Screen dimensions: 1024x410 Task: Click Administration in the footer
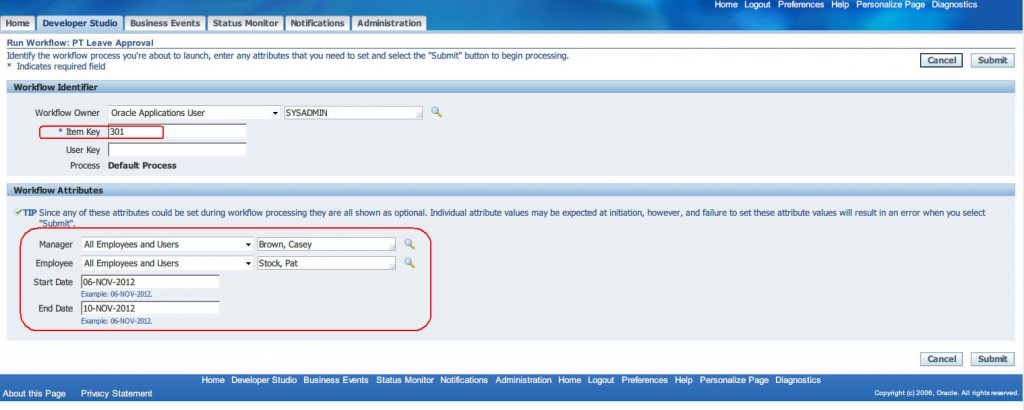click(523, 380)
